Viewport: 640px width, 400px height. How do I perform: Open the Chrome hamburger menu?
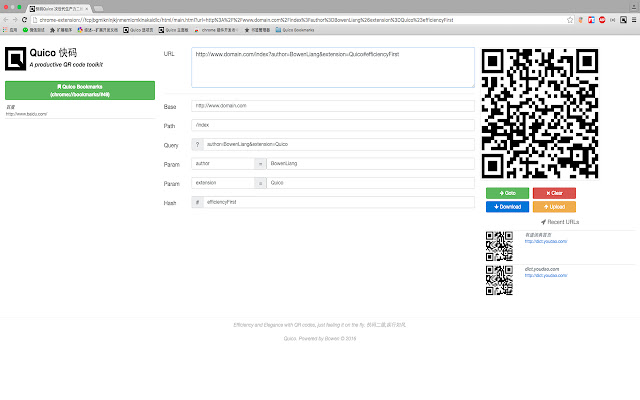coord(634,20)
